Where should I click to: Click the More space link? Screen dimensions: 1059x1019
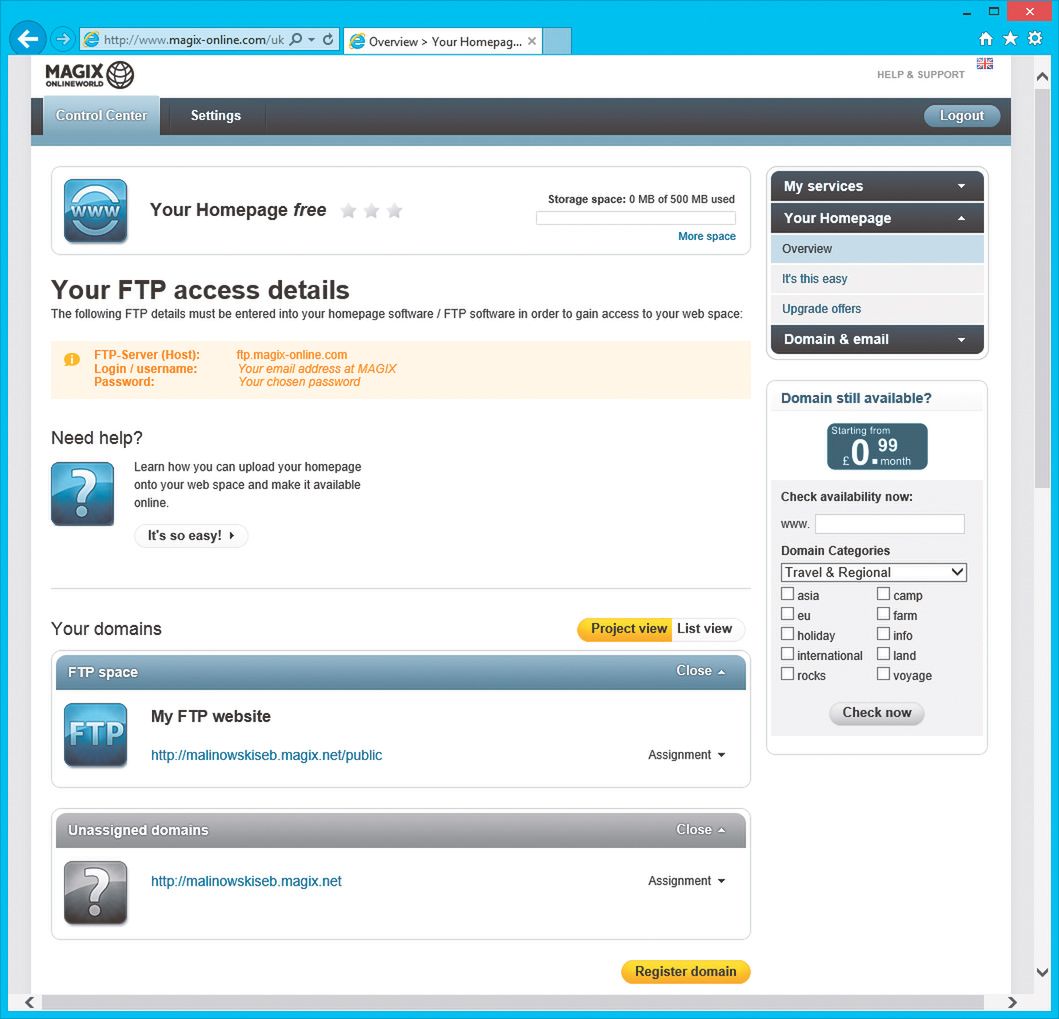[706, 236]
